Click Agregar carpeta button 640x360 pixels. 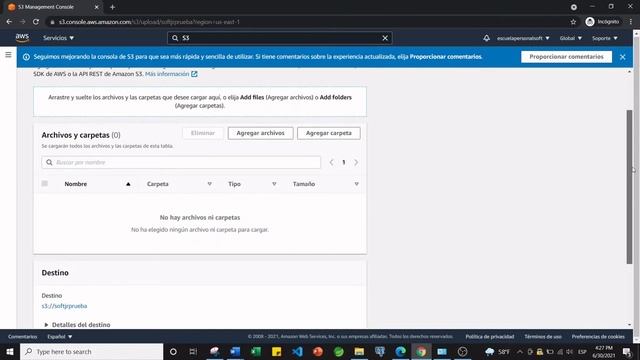coord(329,133)
